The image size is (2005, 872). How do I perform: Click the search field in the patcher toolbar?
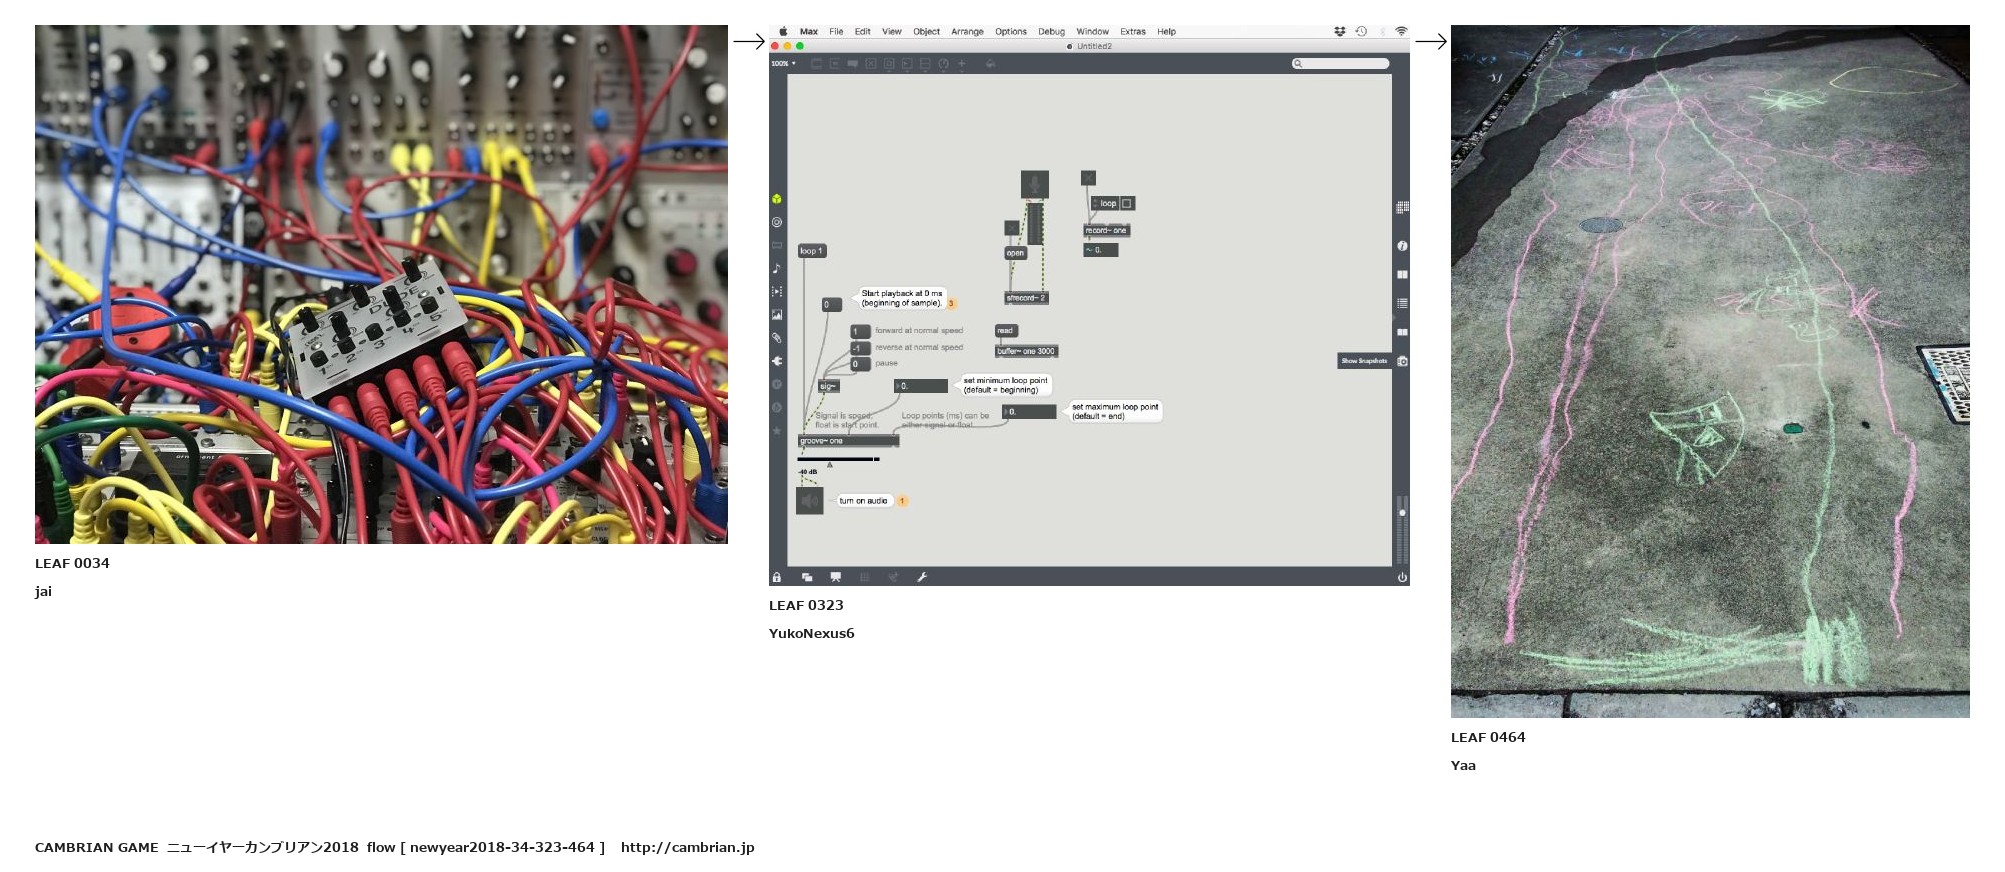1340,64
